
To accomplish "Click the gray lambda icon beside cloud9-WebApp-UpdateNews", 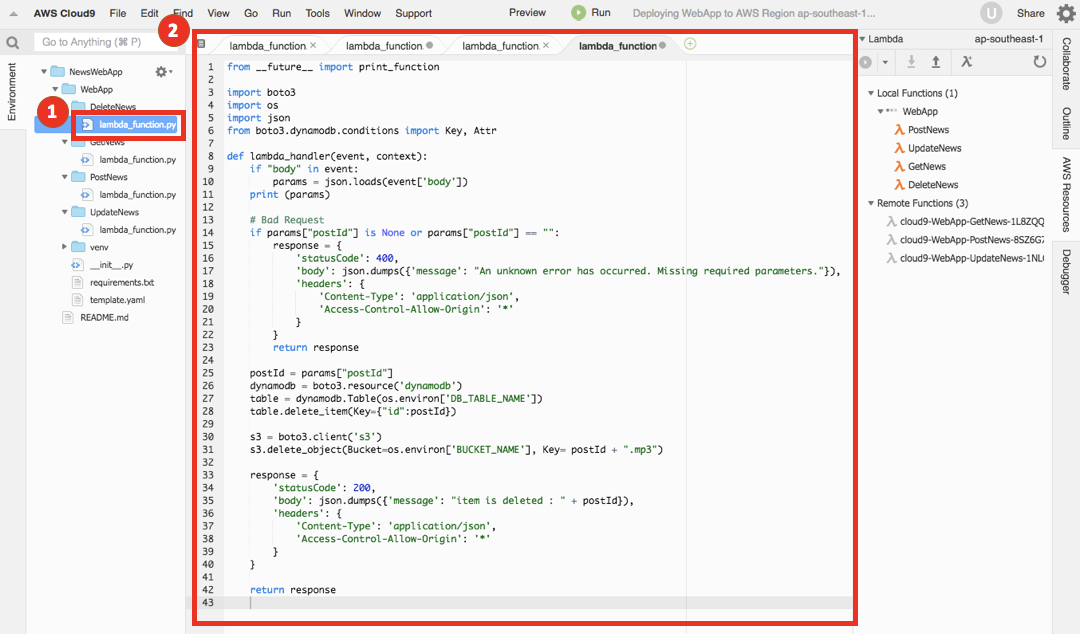I will (891, 258).
